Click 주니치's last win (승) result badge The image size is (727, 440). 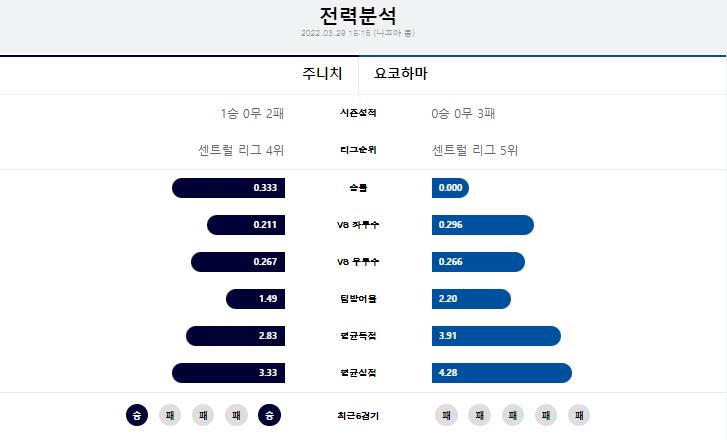(x=269, y=415)
